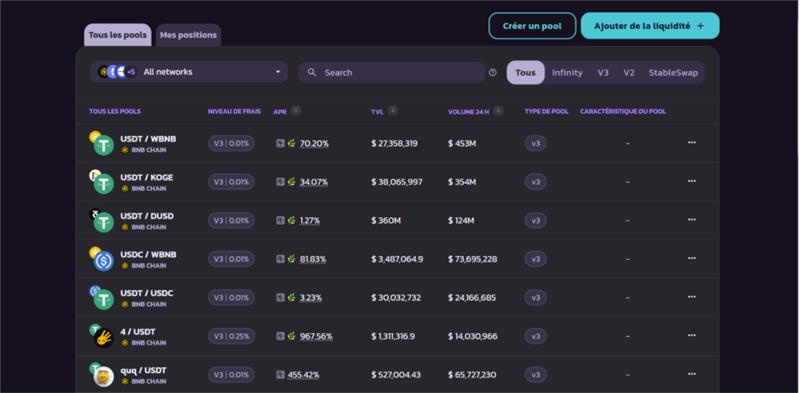Click USDT / WBNB token pair icon

tap(102, 143)
